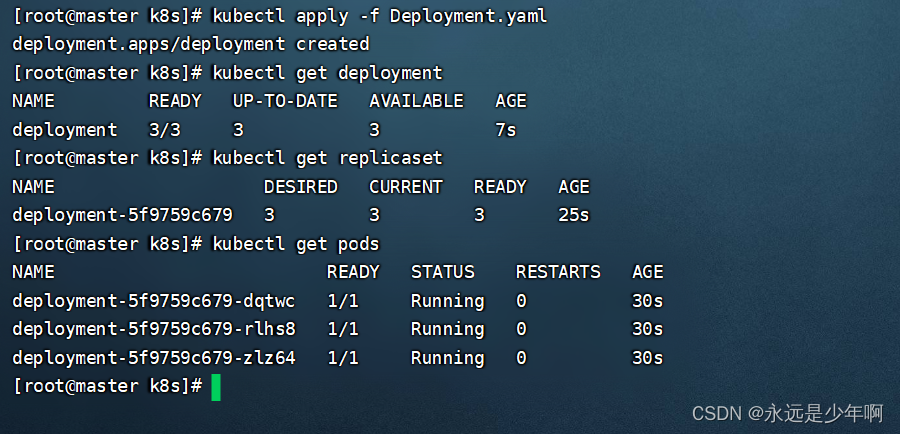
Task: Click the '30s' age of the rlhs8 pod
Action: 647,329
